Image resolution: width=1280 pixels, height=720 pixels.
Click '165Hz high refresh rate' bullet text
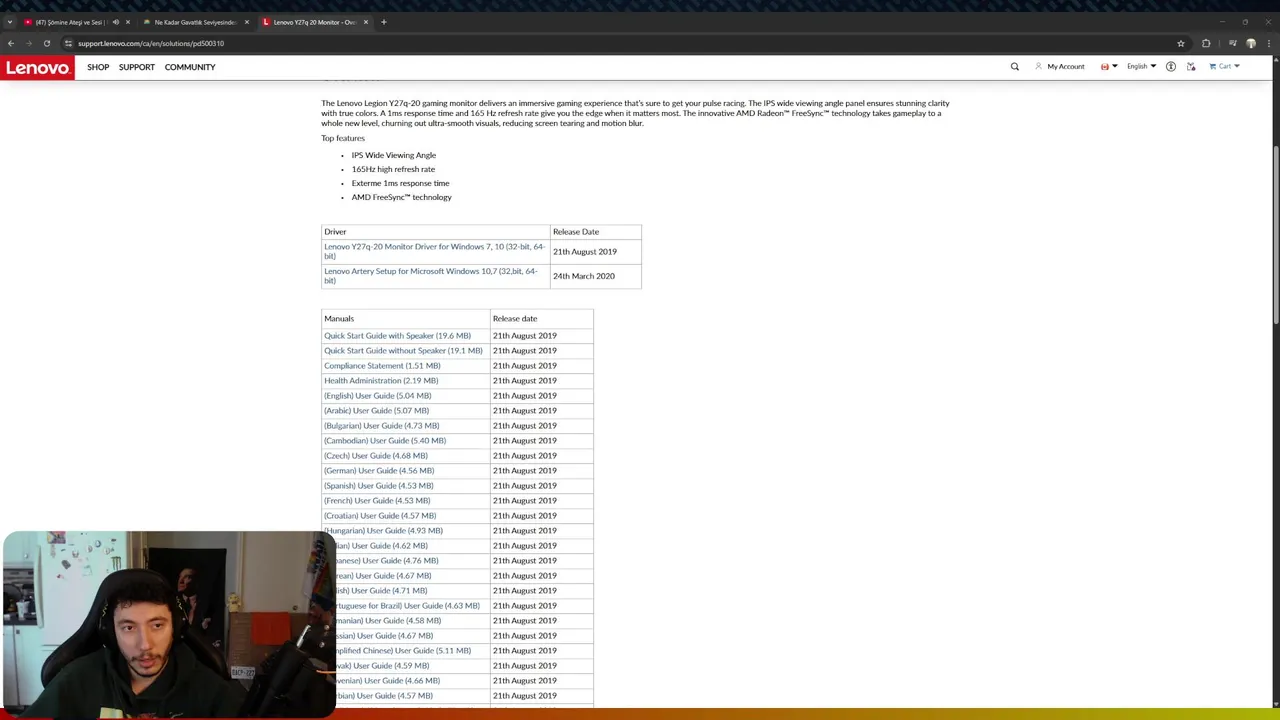393,169
